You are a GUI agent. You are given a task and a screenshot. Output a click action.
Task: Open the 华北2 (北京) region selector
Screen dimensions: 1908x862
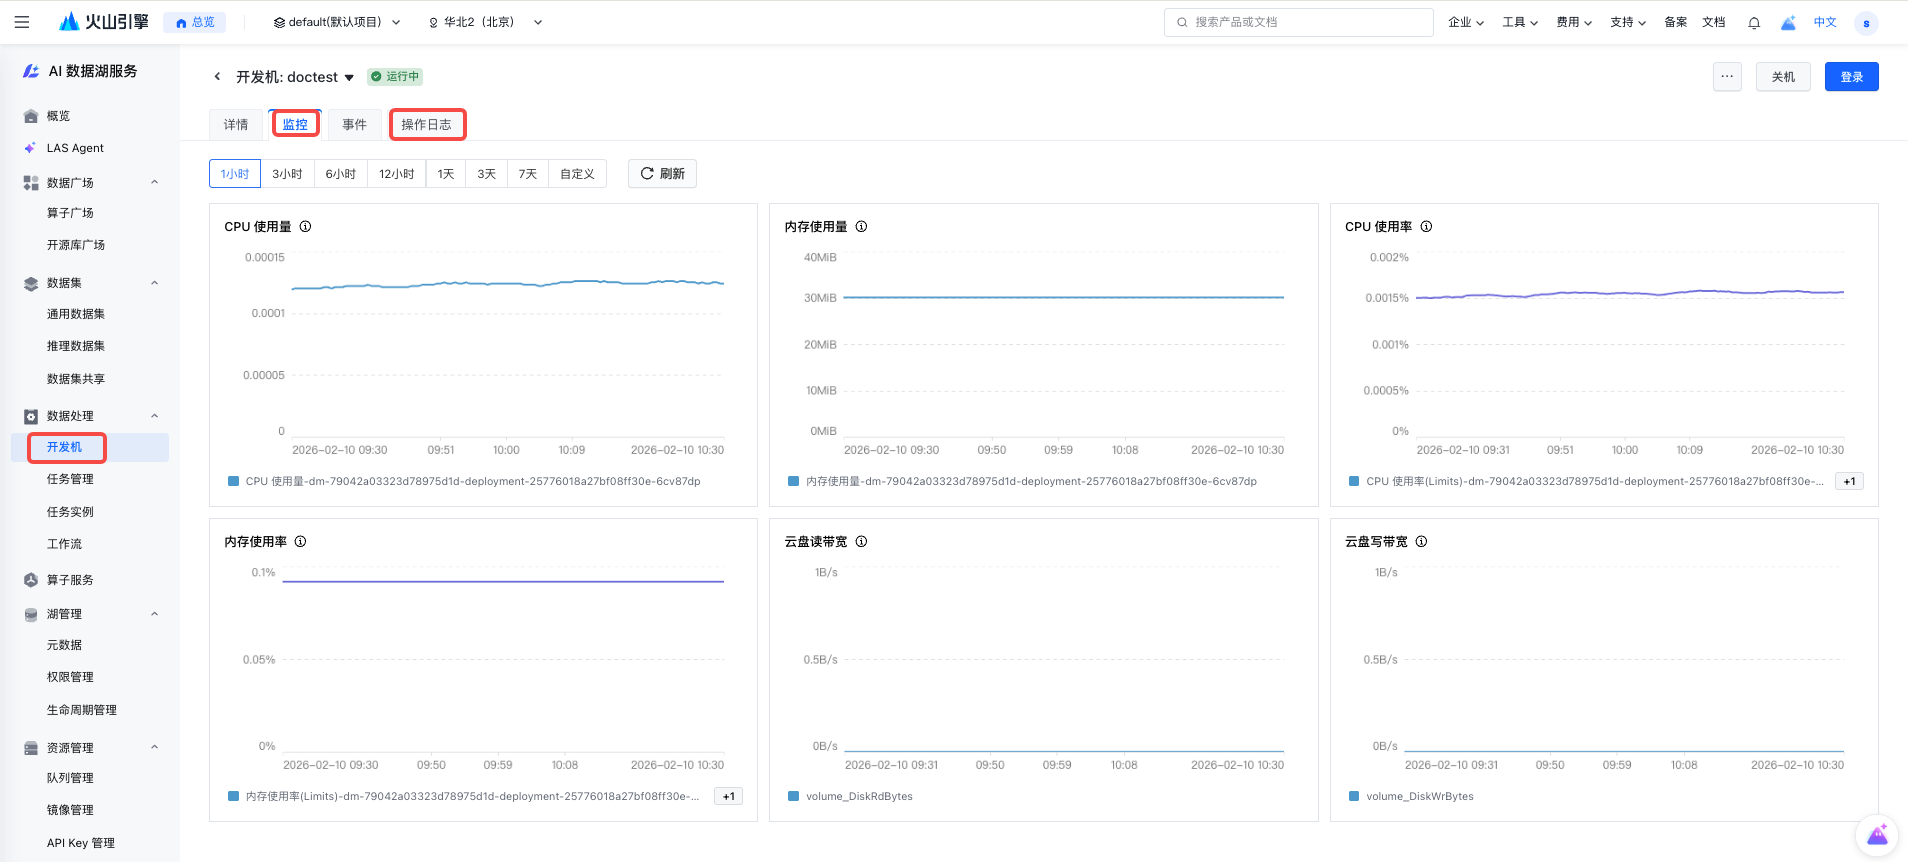485,22
